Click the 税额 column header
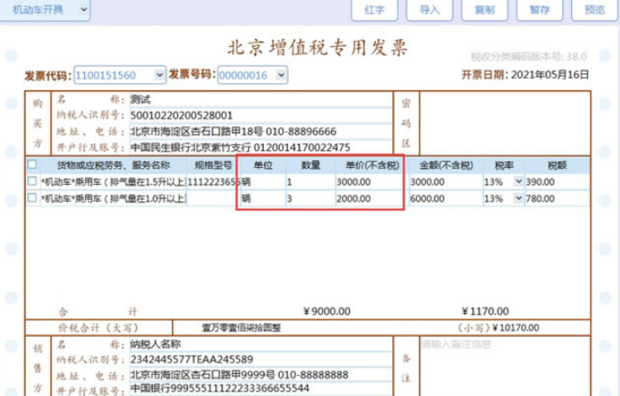 coord(557,165)
